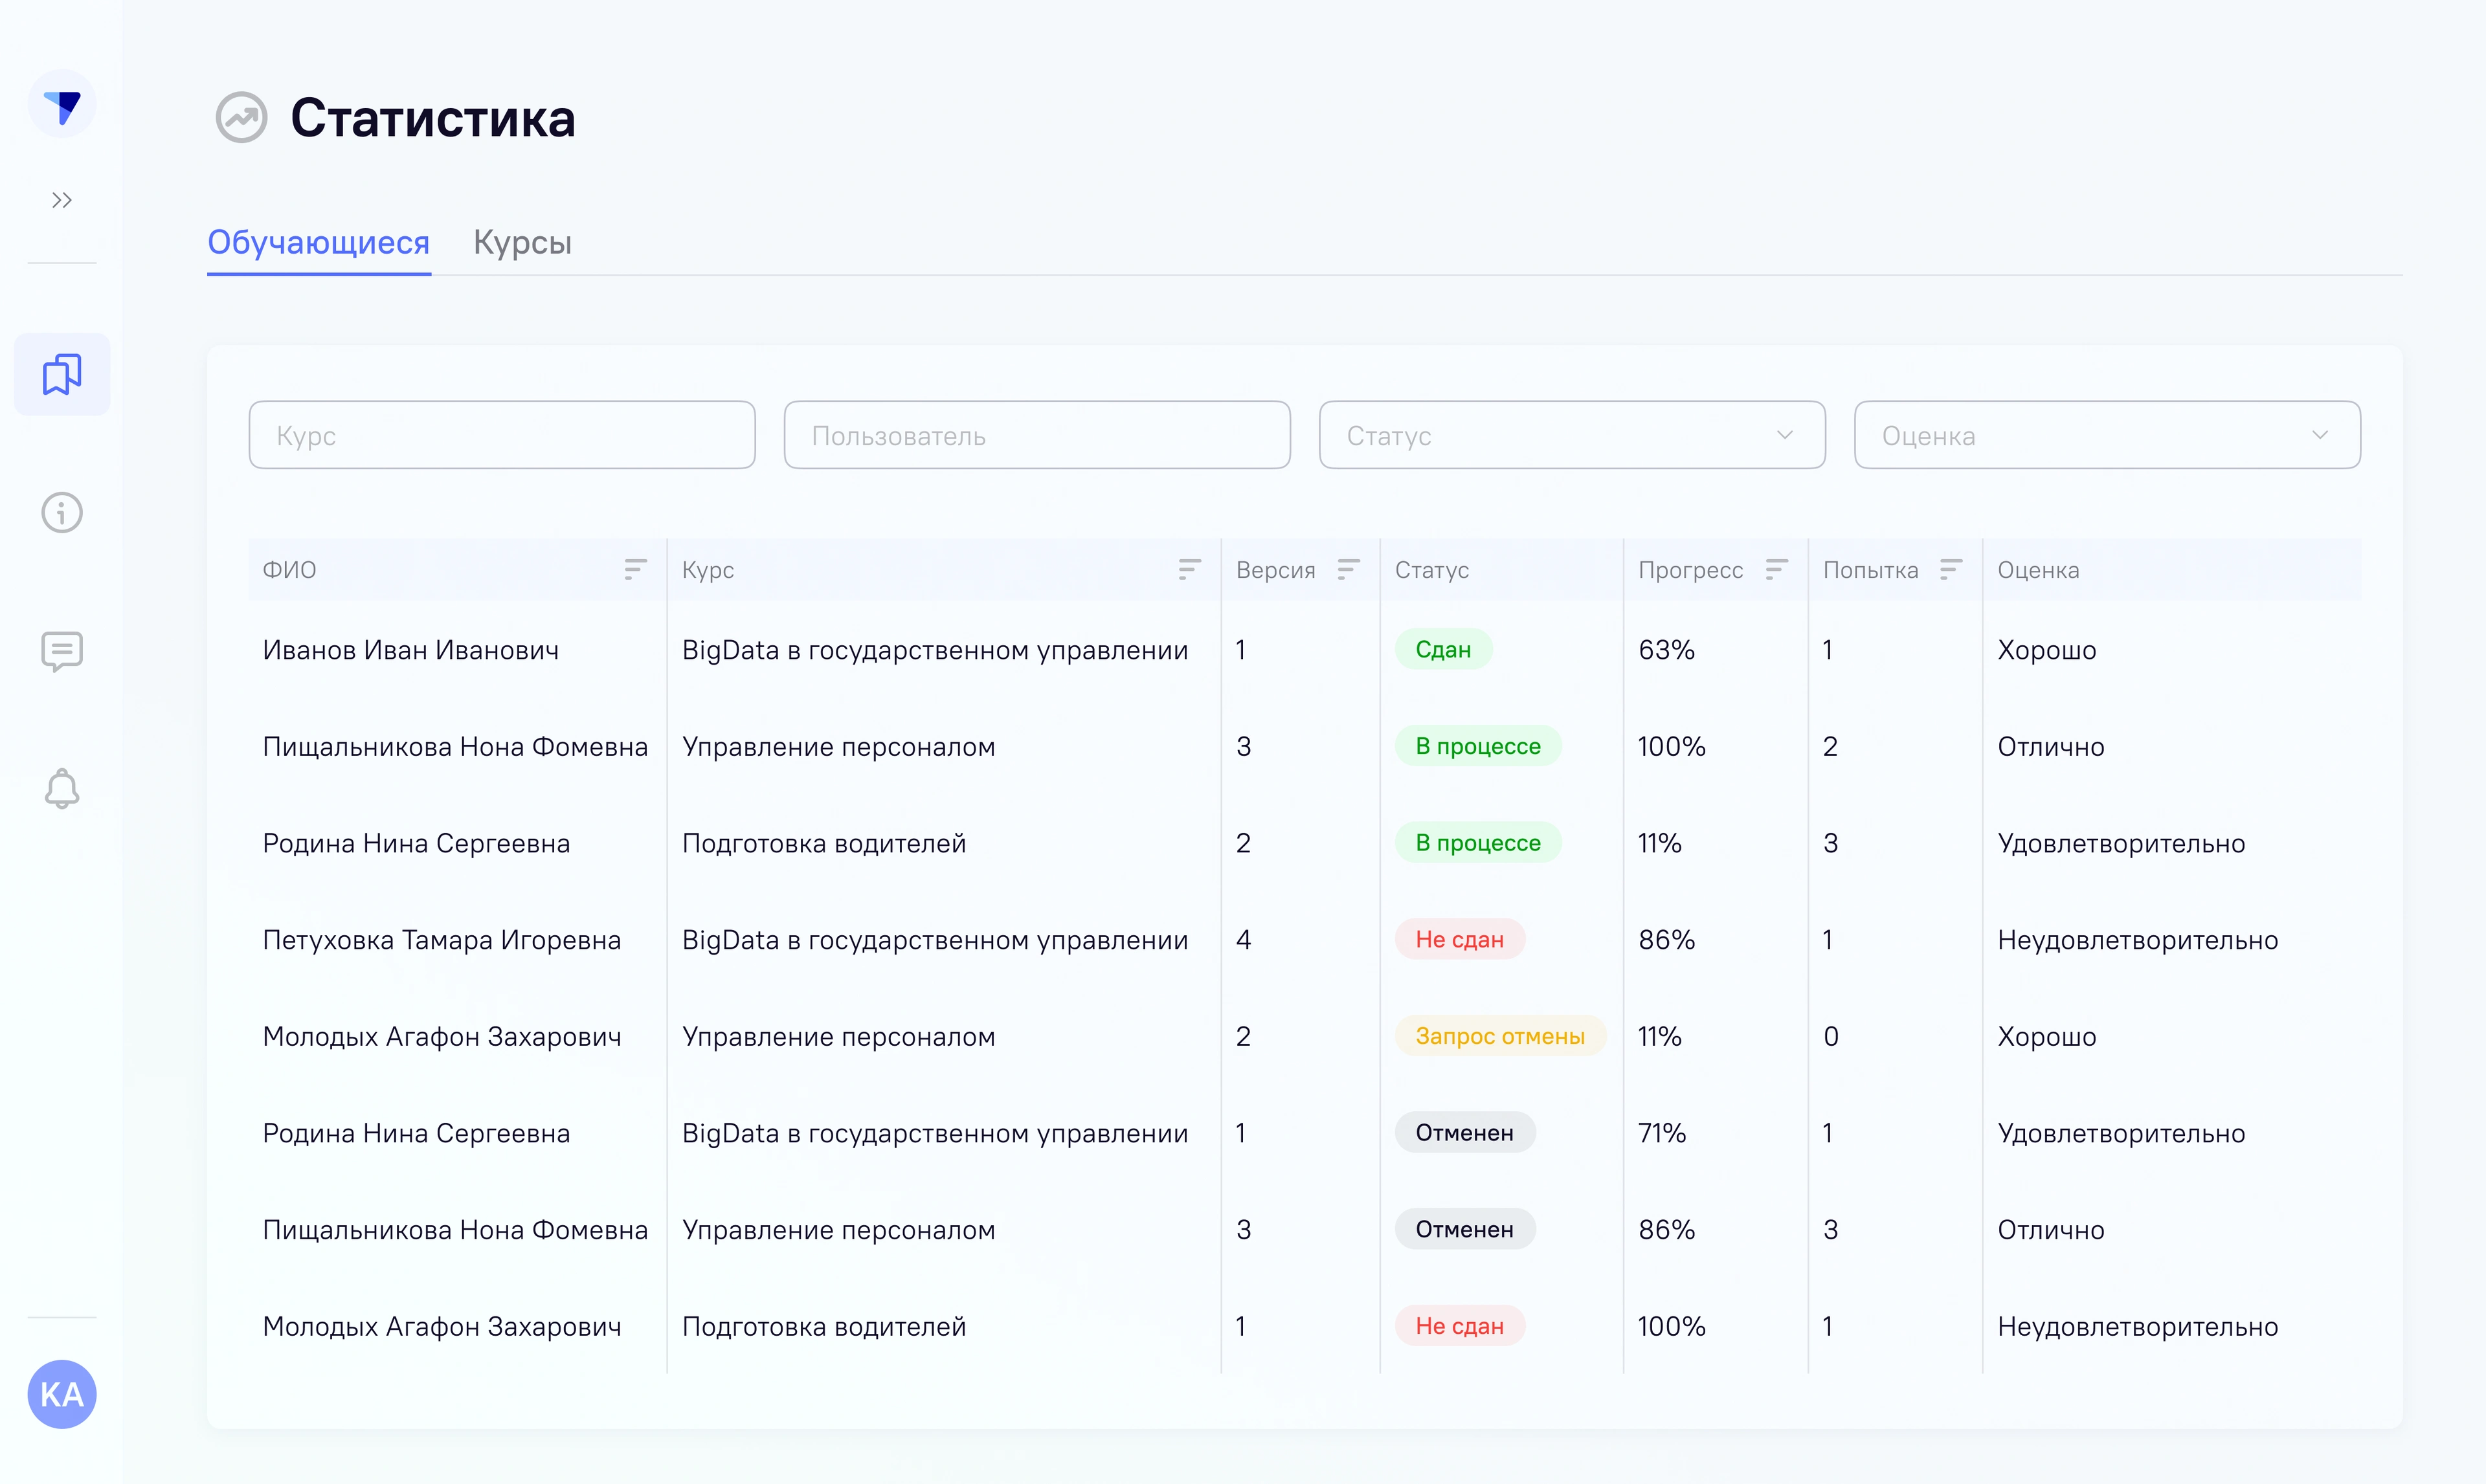Click the app logo in sidebar
The width and height of the screenshot is (2486, 1484).
click(62, 105)
